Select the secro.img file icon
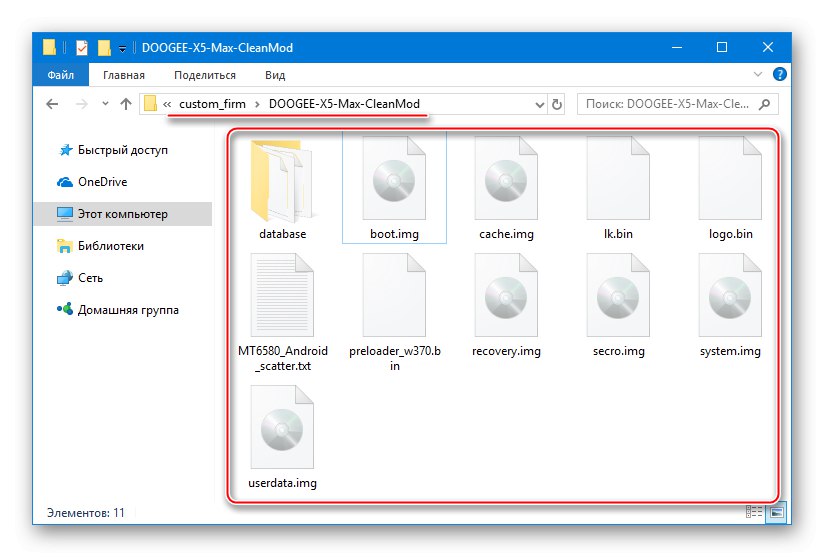The height and width of the screenshot is (557, 824). pos(618,295)
